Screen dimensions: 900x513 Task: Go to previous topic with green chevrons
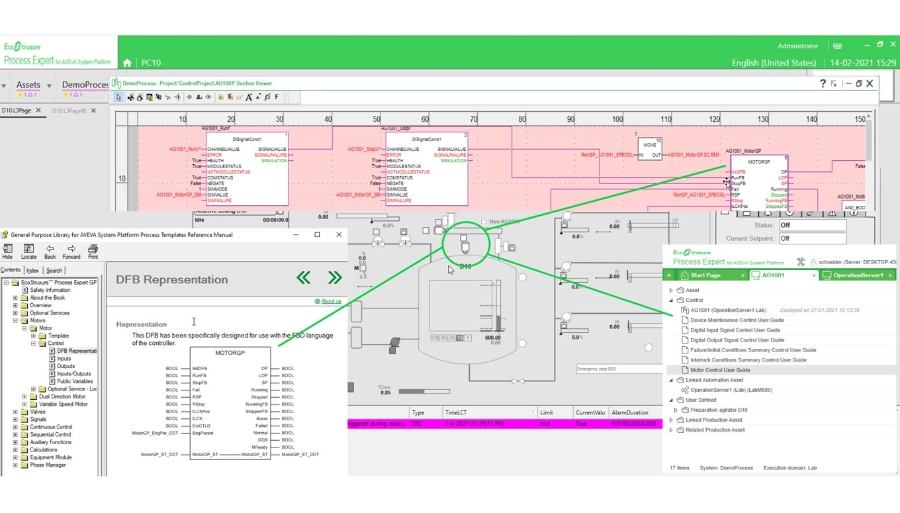[x=304, y=277]
